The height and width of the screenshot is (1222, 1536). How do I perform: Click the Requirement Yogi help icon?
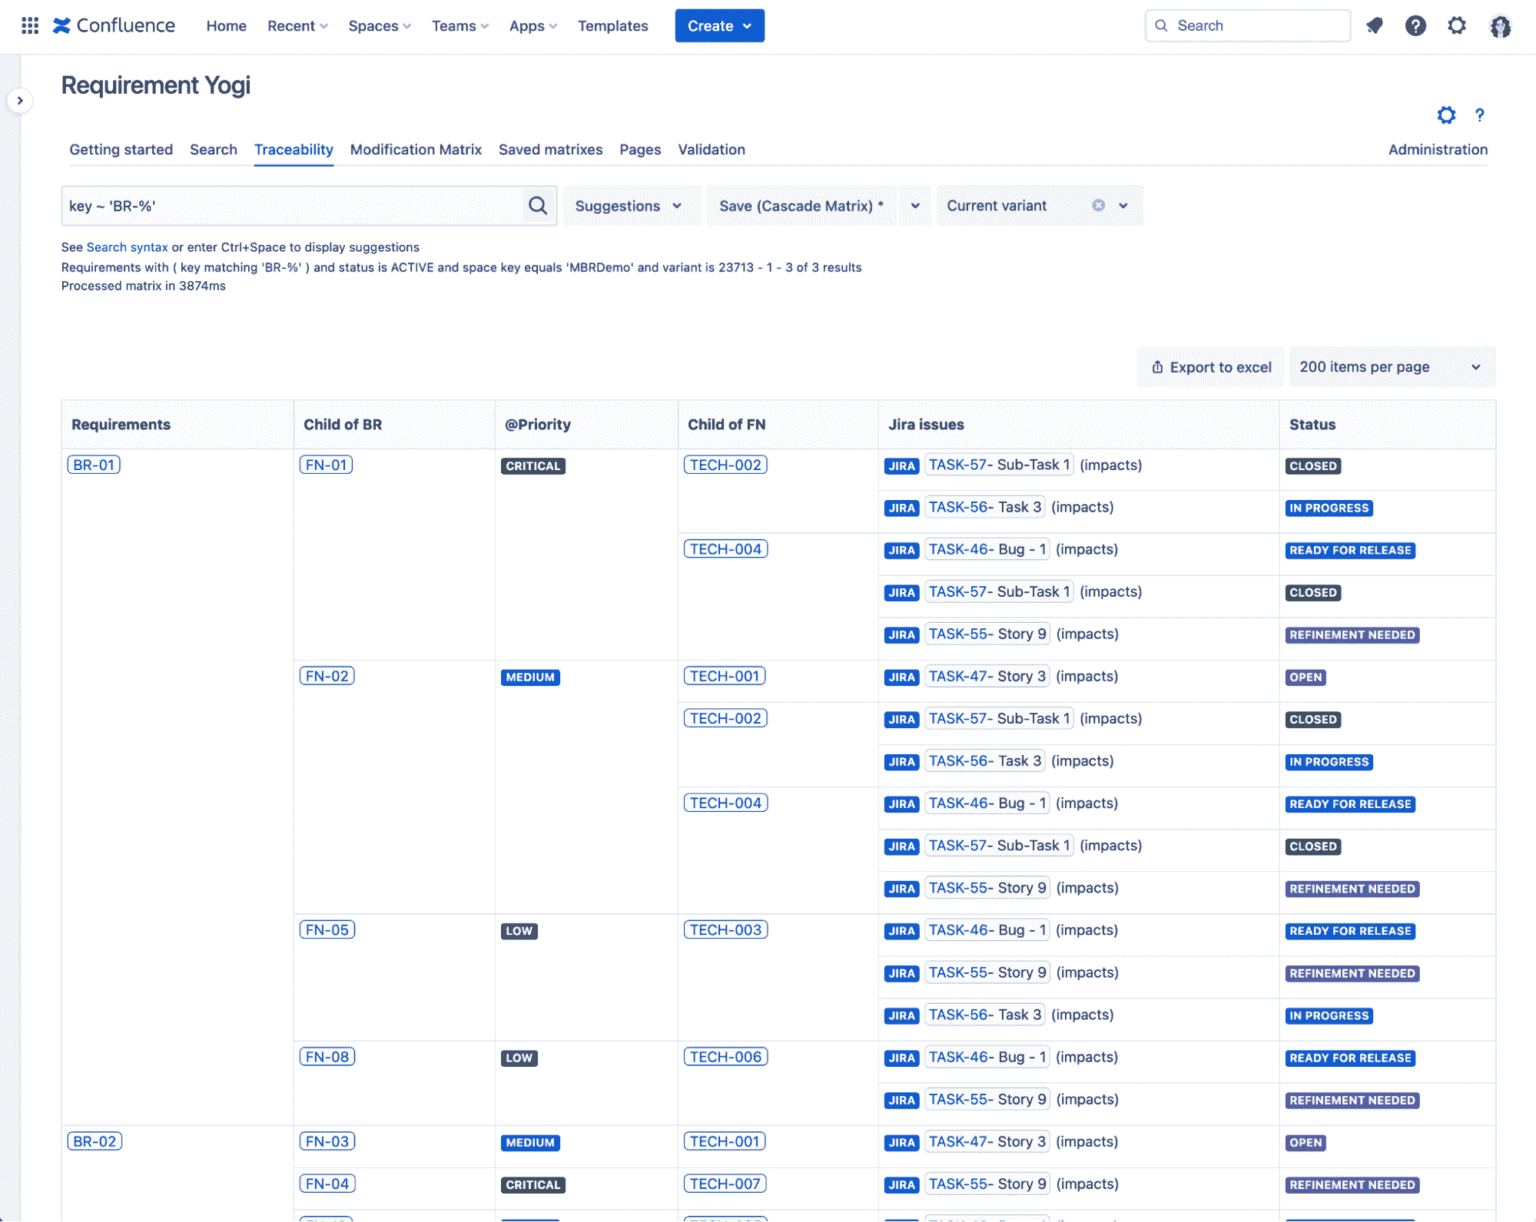(x=1480, y=115)
